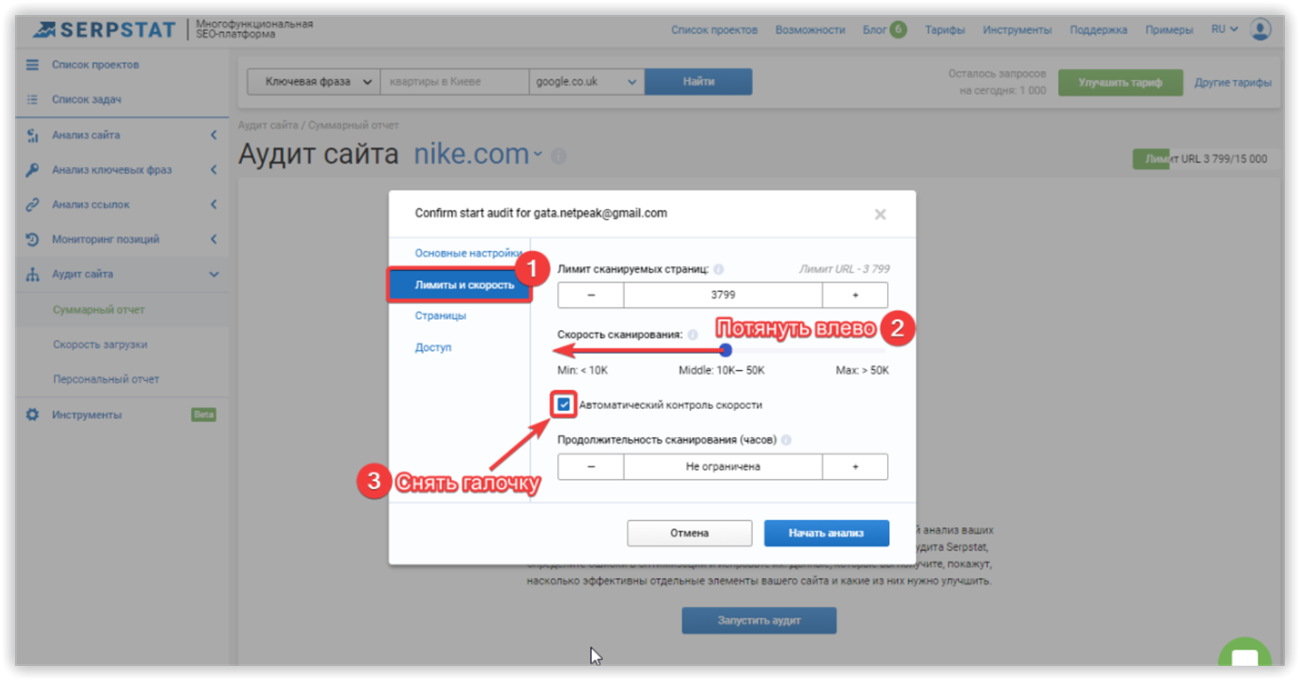Open Блог in top navigation

point(874,30)
